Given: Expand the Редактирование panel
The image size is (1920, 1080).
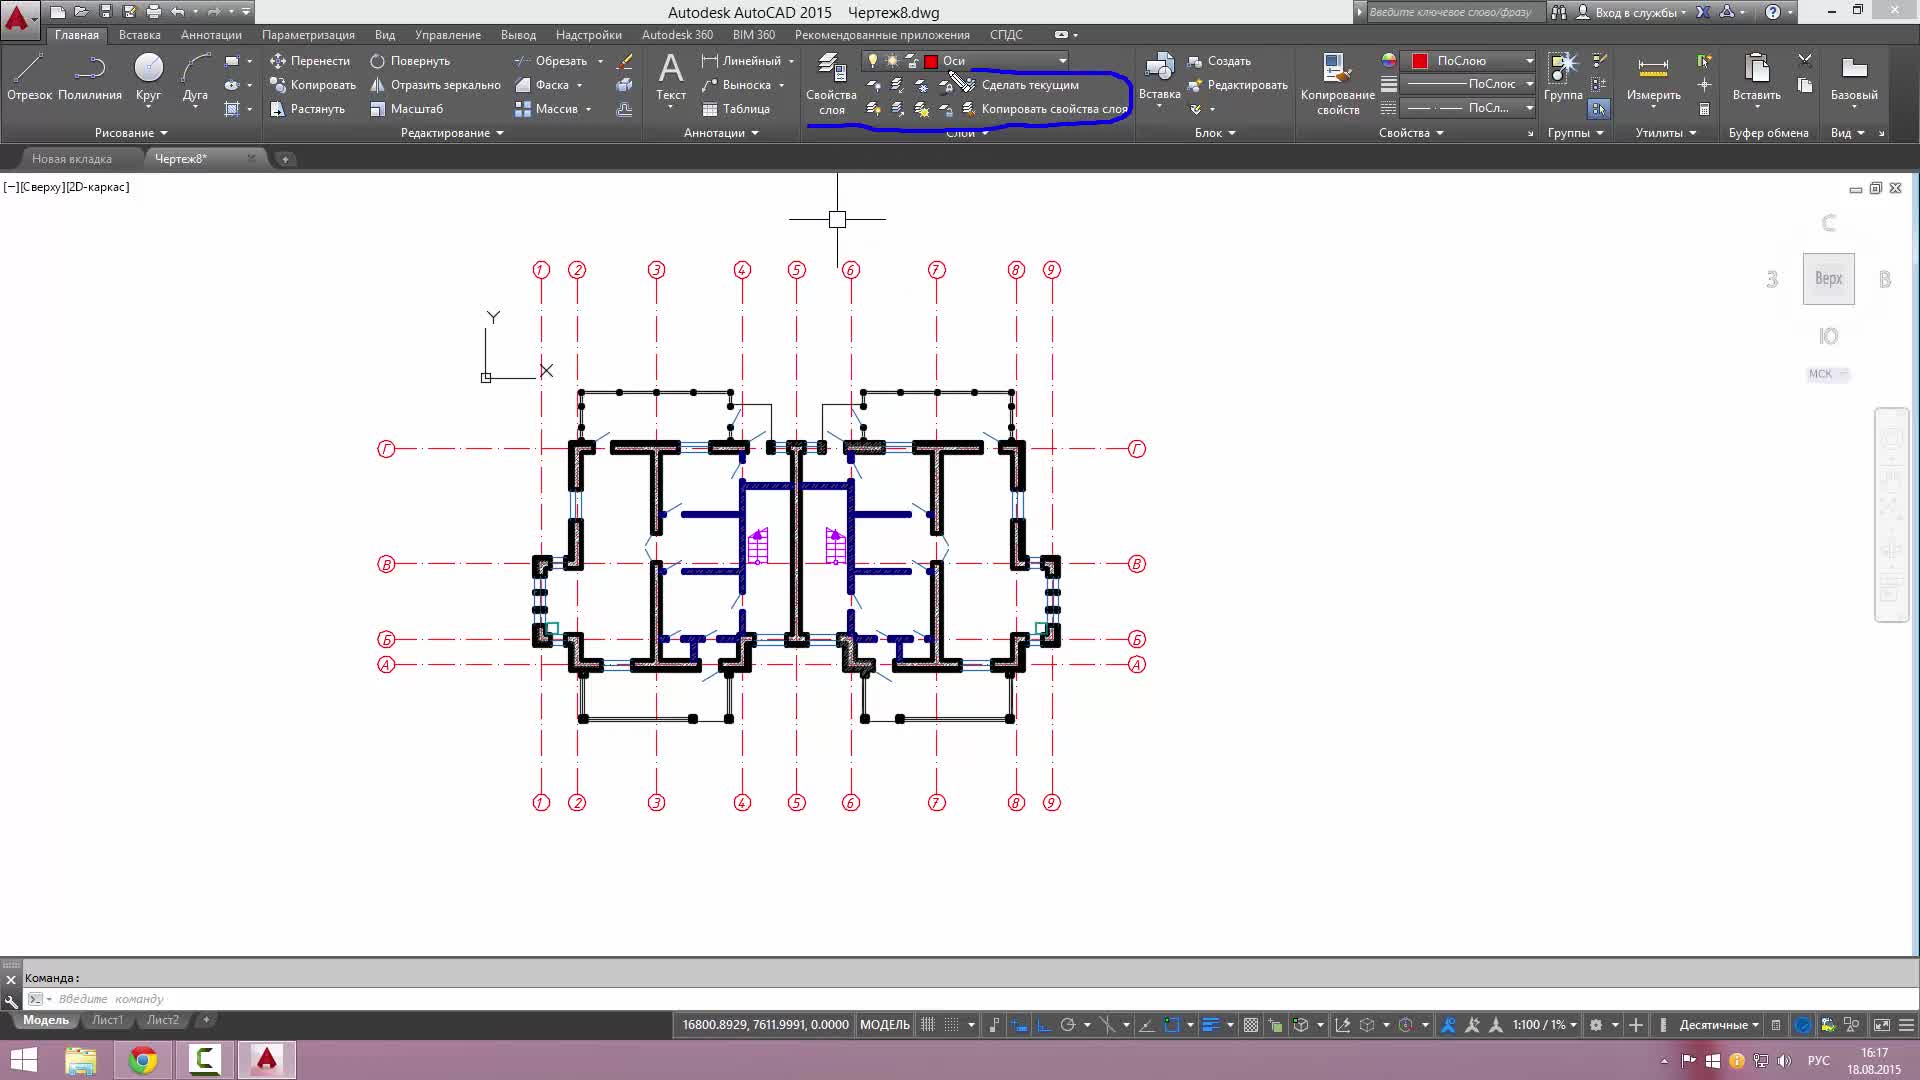Looking at the screenshot, I should [452, 133].
